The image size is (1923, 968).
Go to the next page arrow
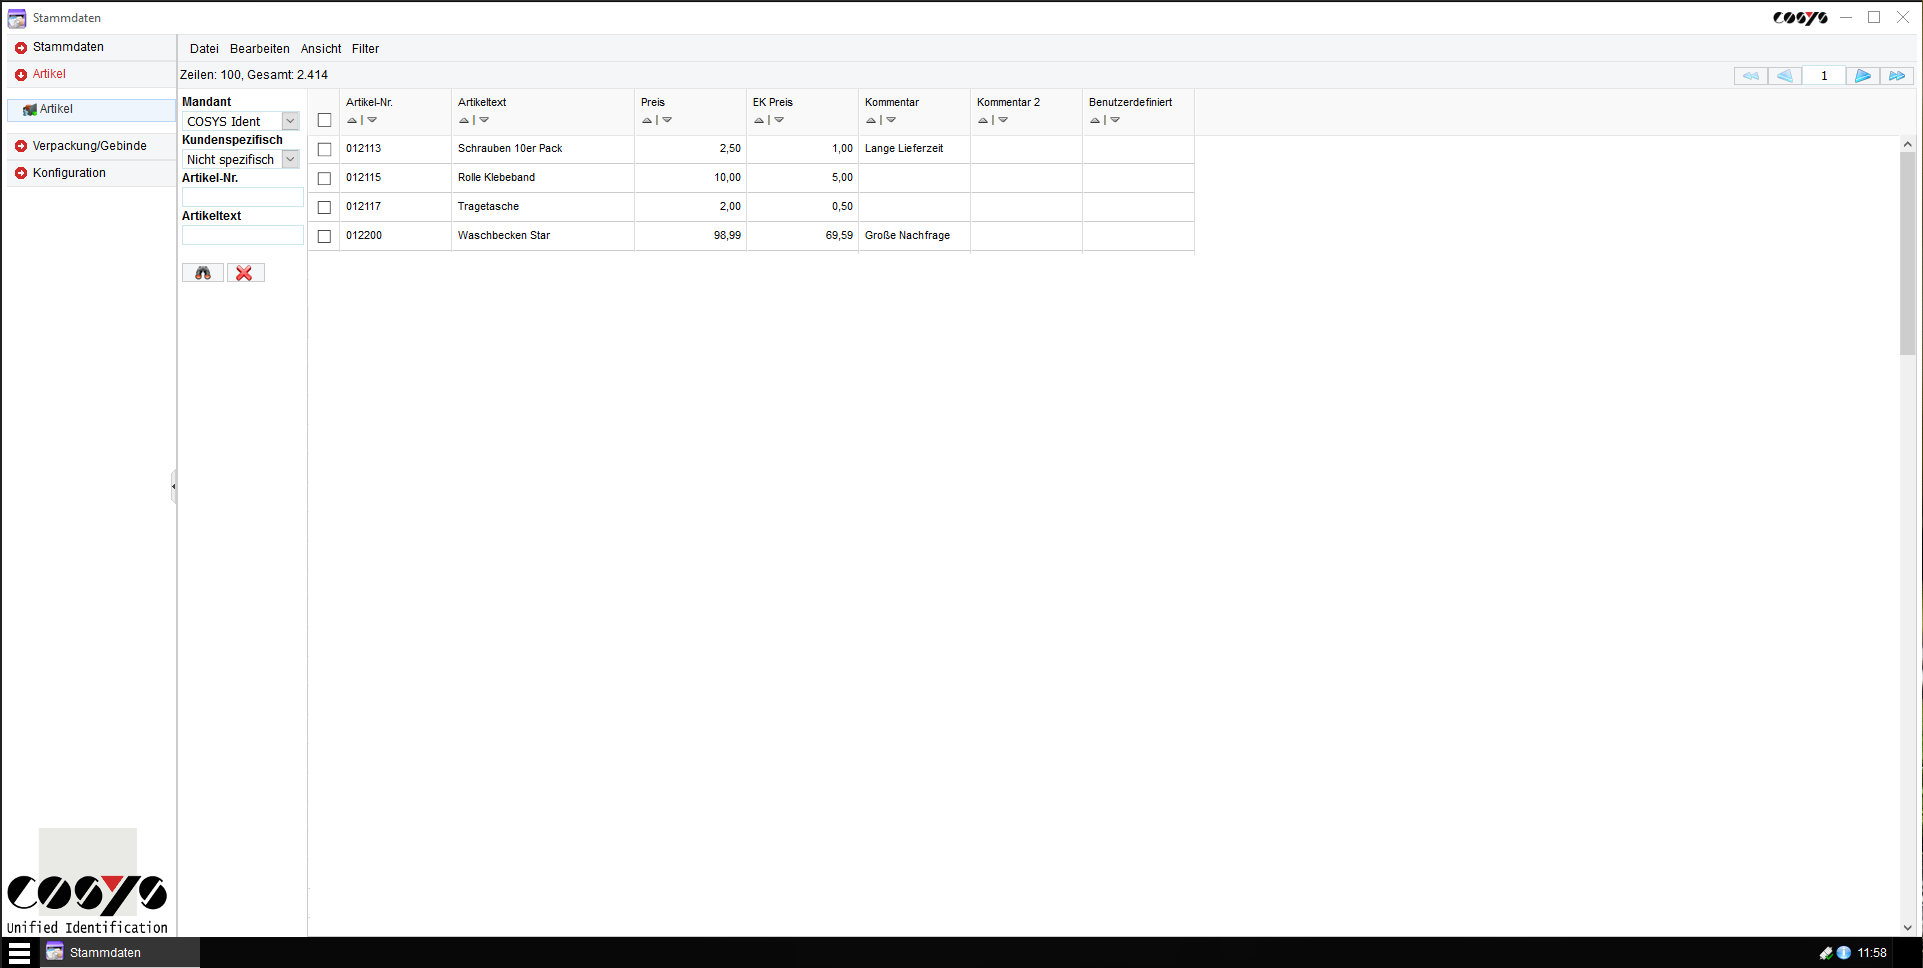pos(1862,75)
